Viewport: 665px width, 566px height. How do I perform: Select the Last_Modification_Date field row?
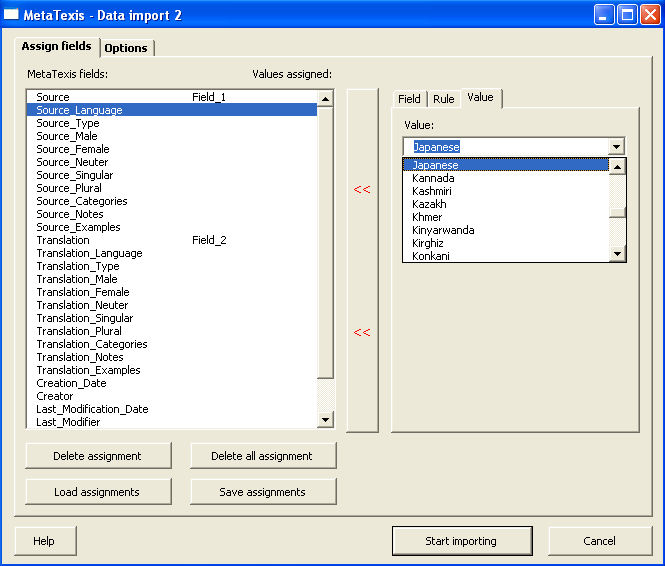172,409
